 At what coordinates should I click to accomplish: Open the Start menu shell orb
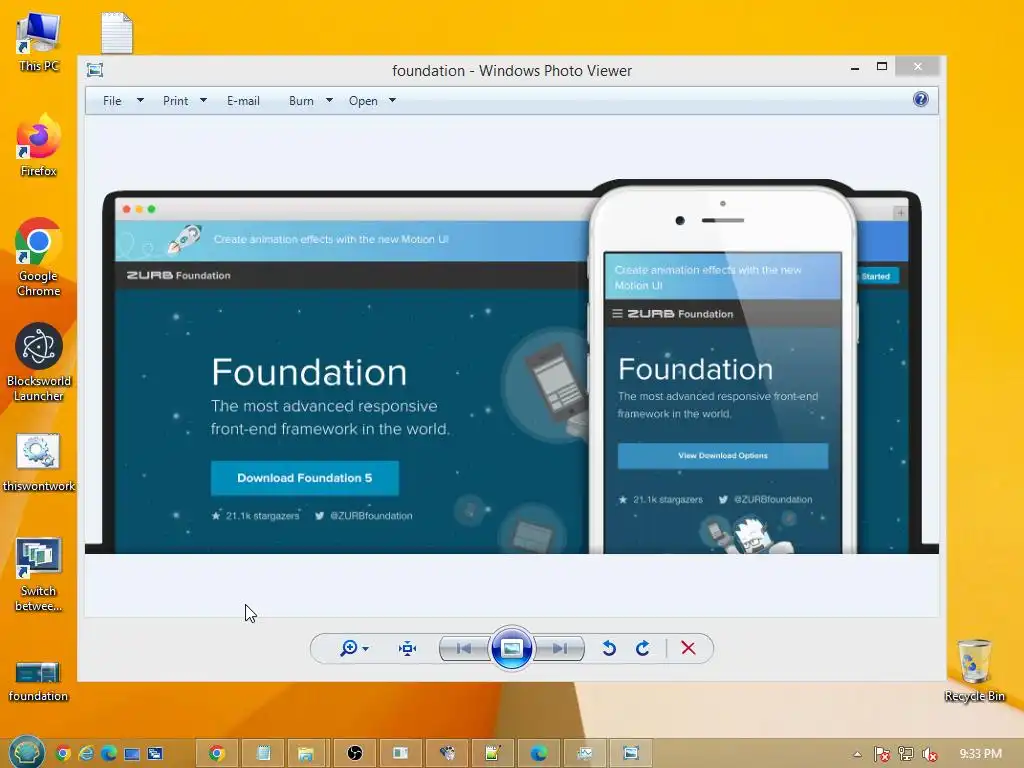26,752
